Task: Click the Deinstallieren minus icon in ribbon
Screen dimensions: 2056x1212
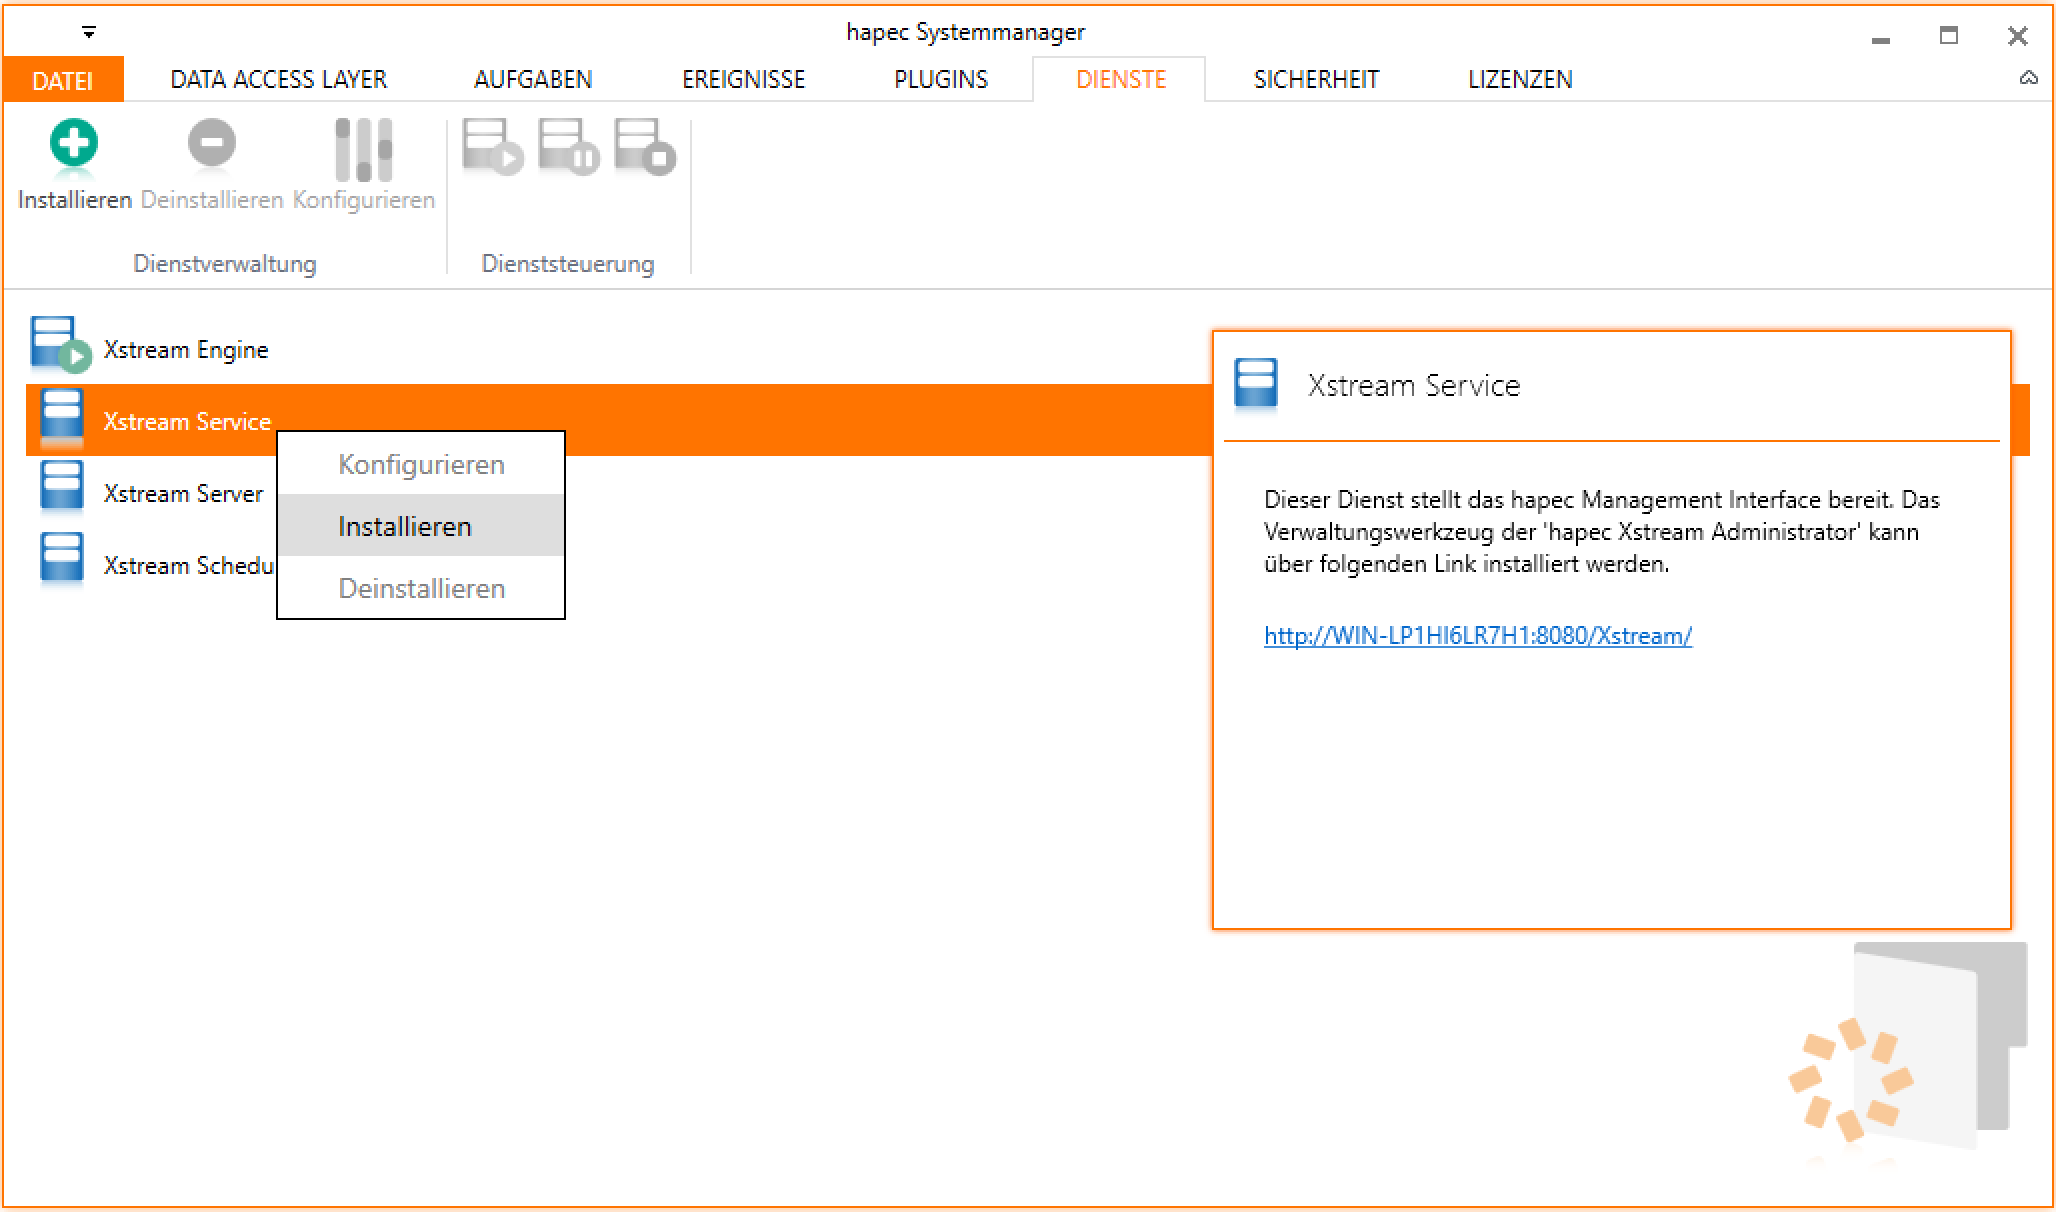Action: click(211, 144)
